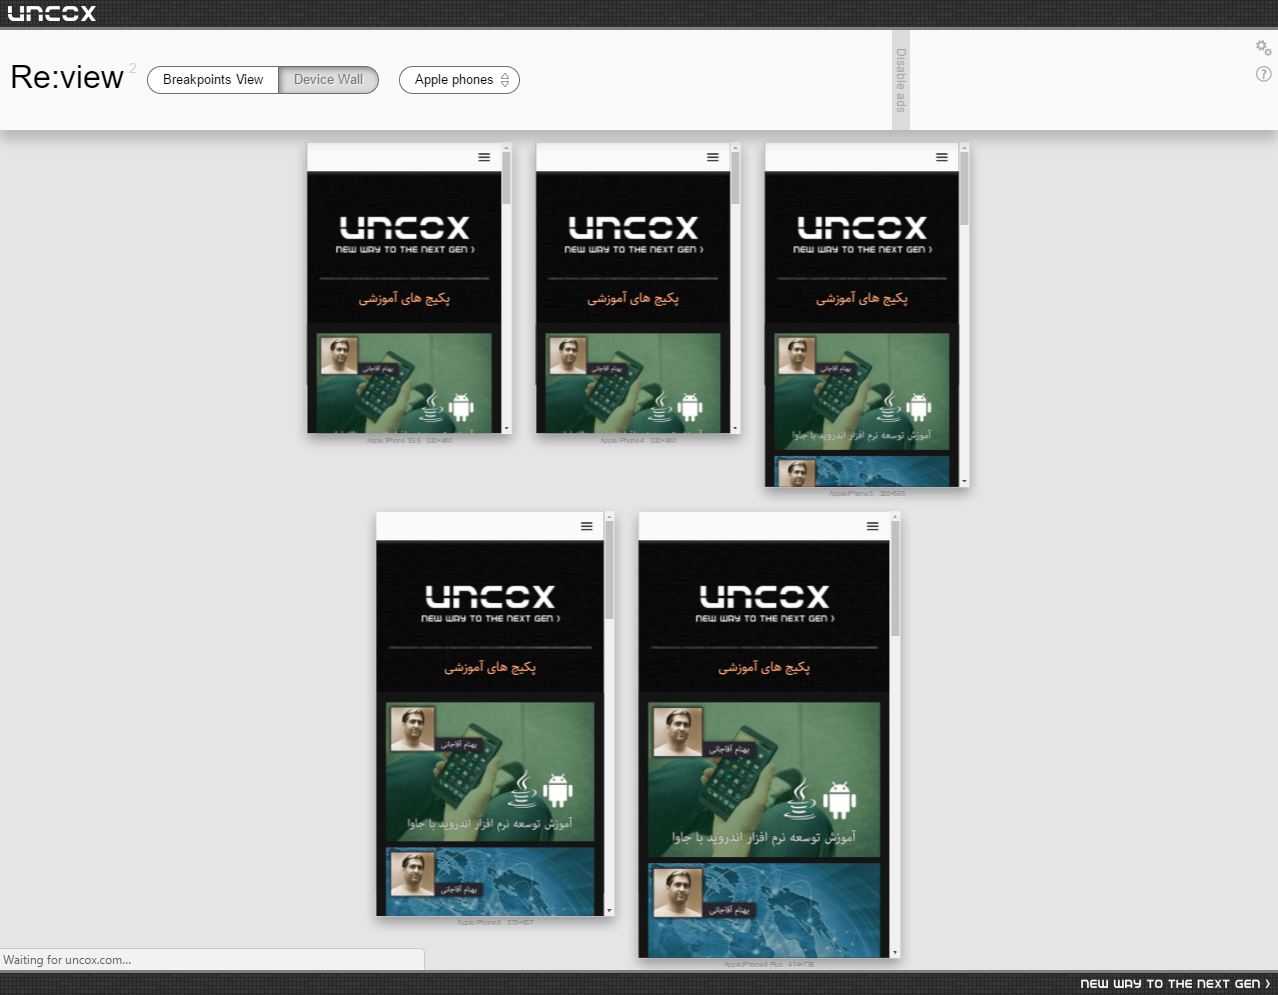
Task: Open hamburger menu in iPhone 6 Plus preview
Action: click(x=873, y=526)
